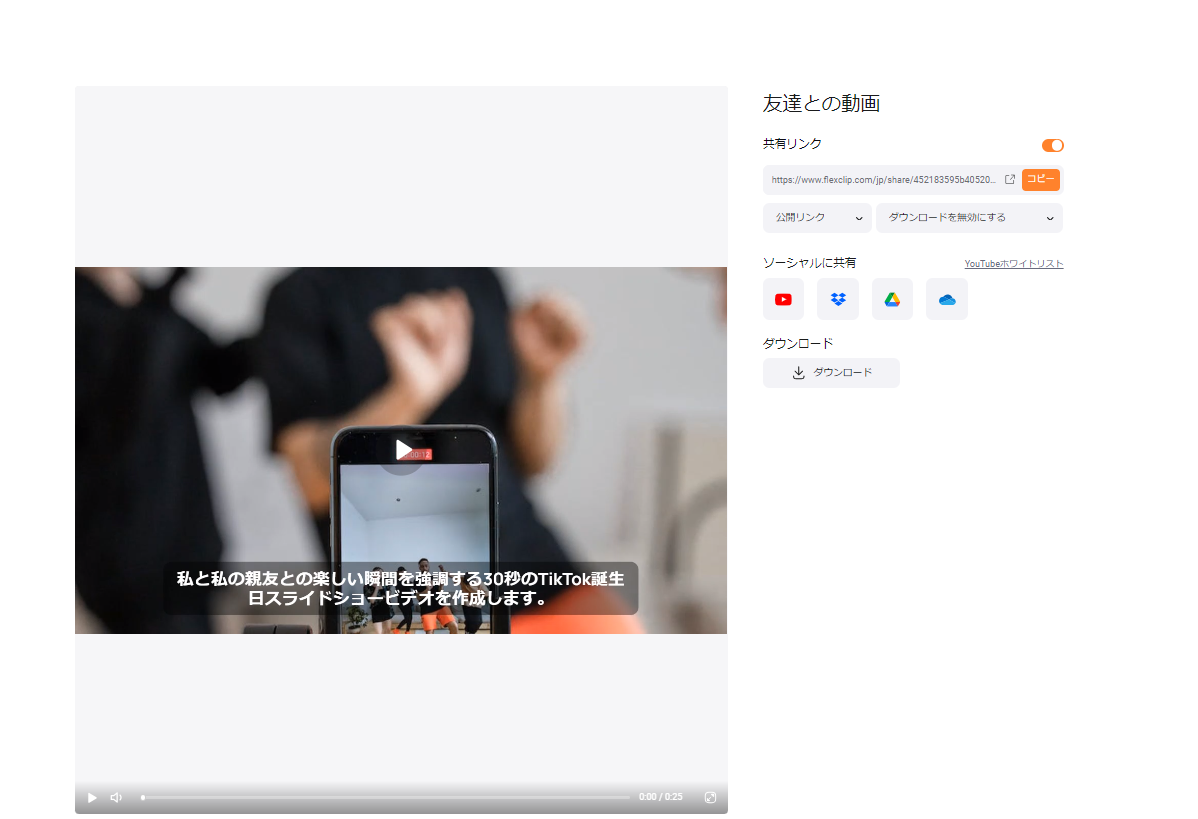Click the 友達との動画 video title

[821, 103]
